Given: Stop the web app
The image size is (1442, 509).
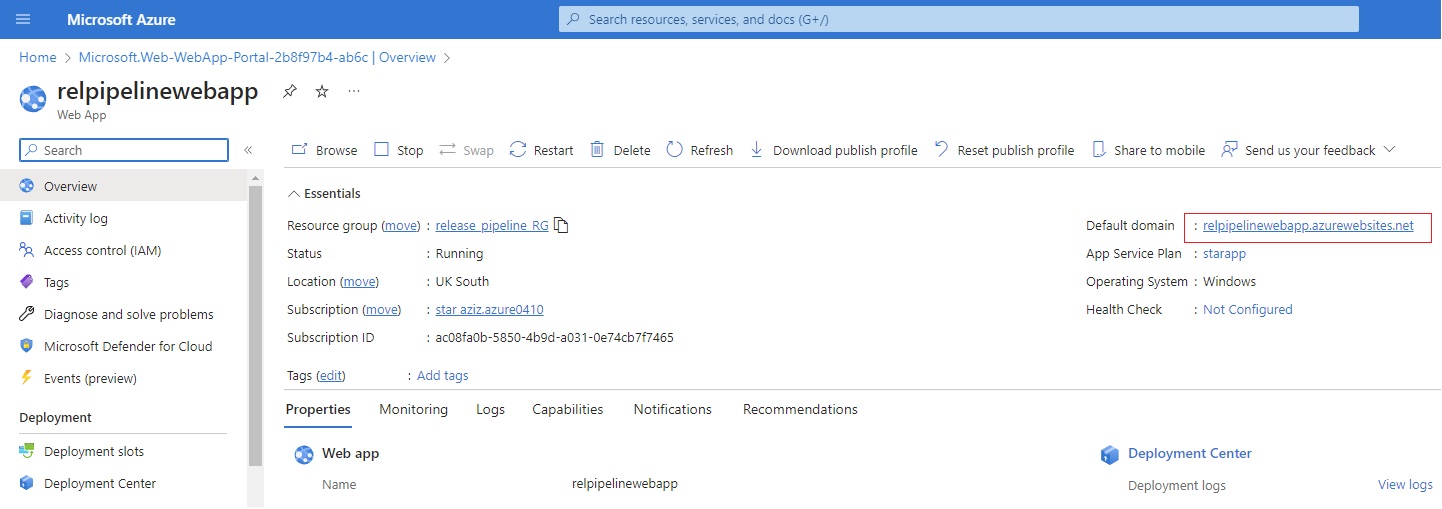Looking at the screenshot, I should (399, 150).
